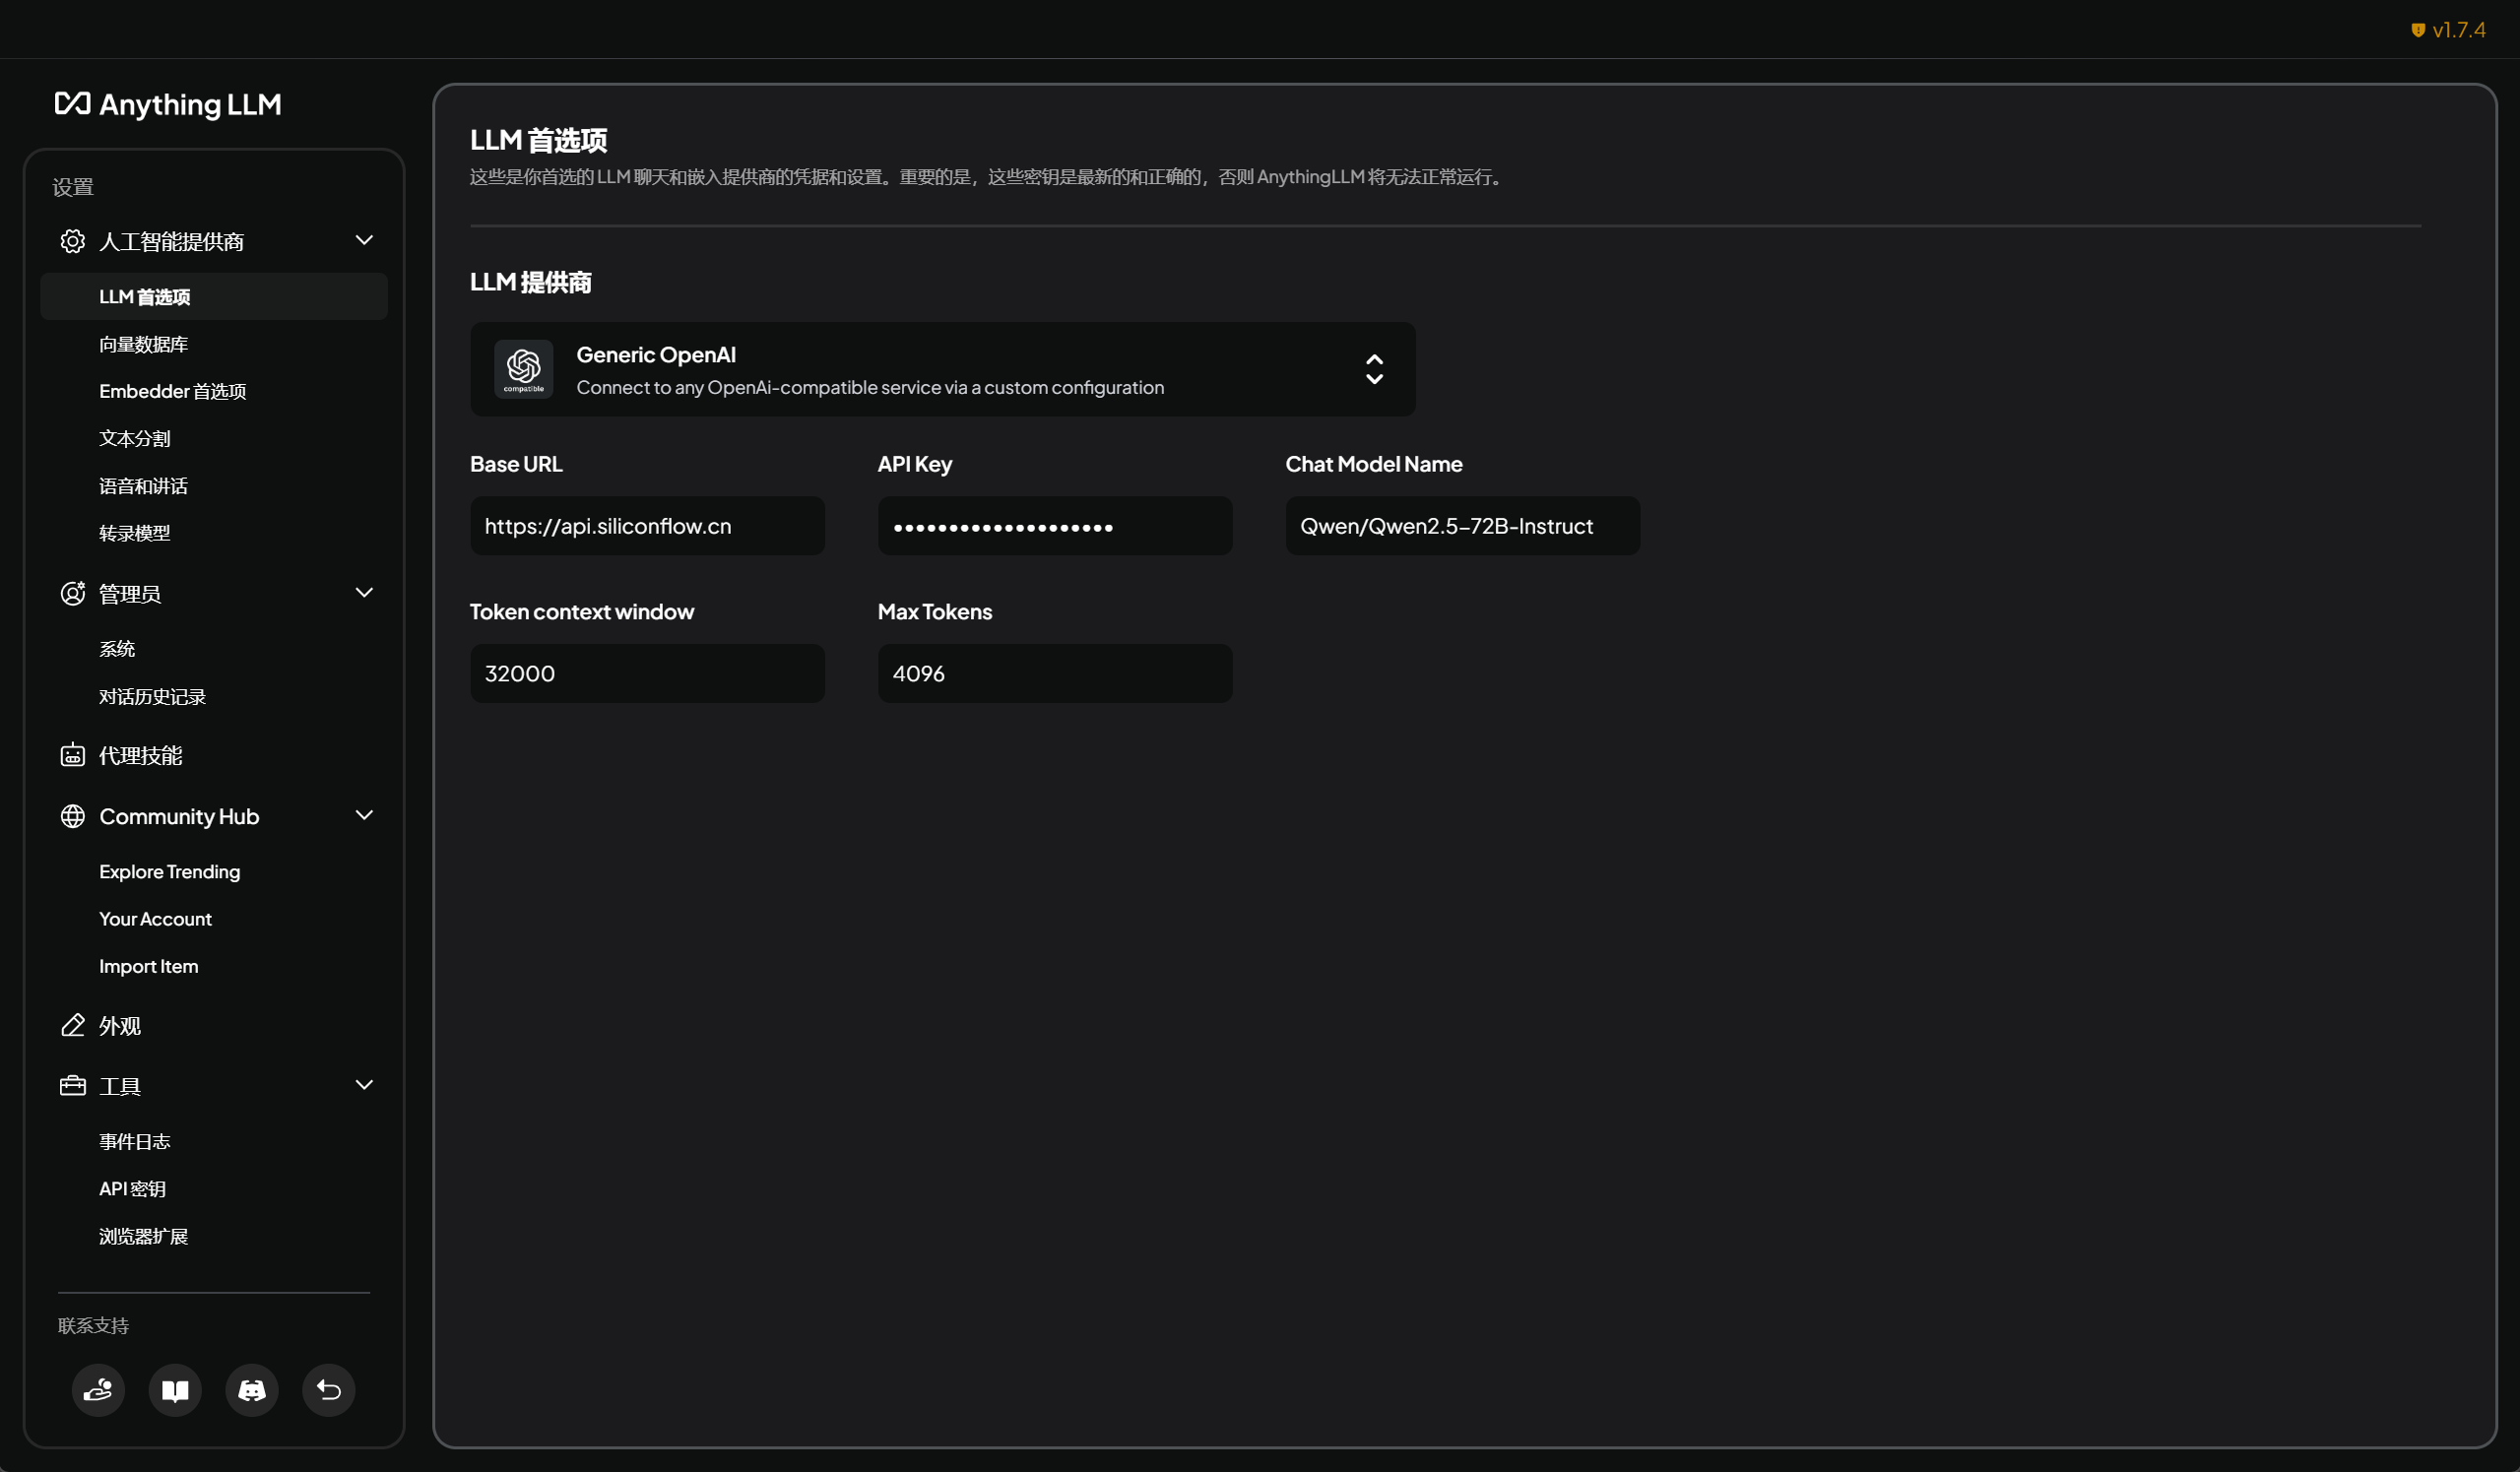Open 代理技能 agent skills section
This screenshot has height=1472, width=2520.
(140, 756)
